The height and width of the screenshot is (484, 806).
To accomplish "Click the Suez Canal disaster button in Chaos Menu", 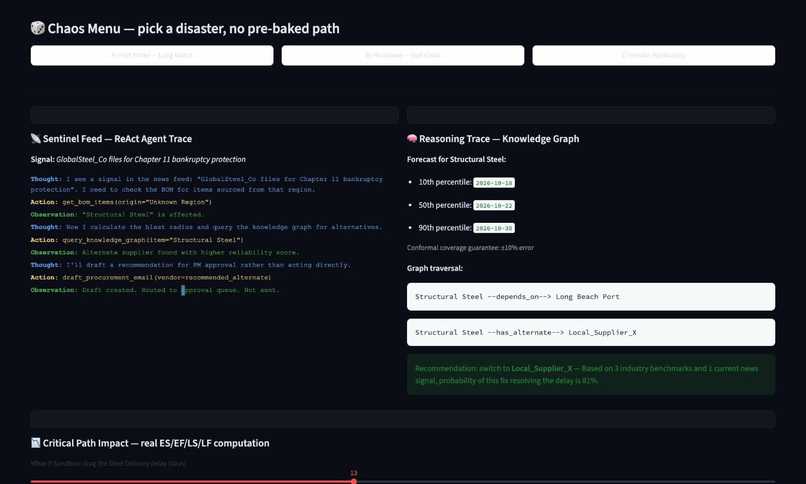I will pos(402,55).
